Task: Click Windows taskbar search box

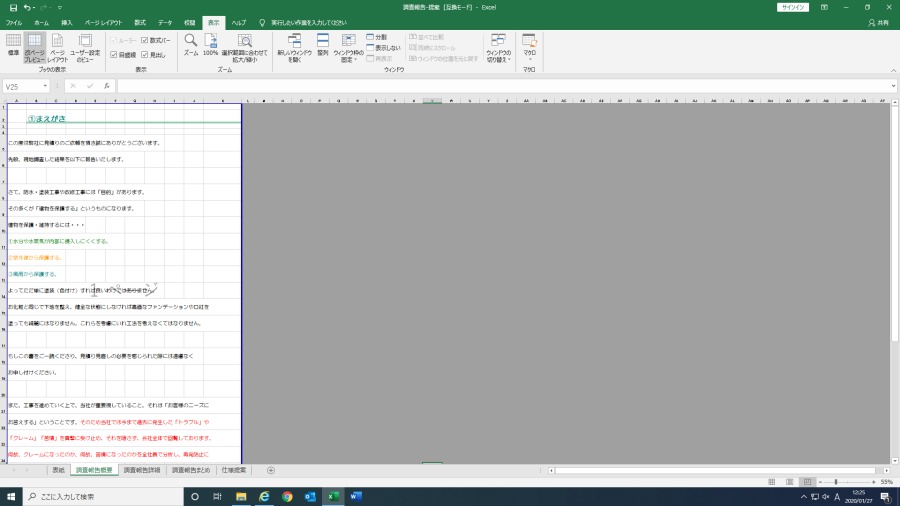Action: [x=103, y=496]
